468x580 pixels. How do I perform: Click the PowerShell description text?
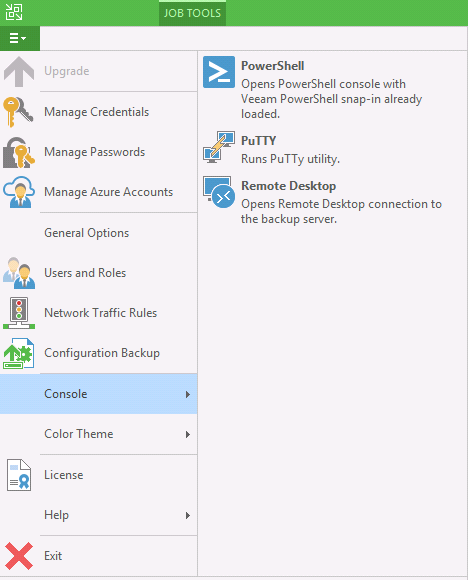331,99
